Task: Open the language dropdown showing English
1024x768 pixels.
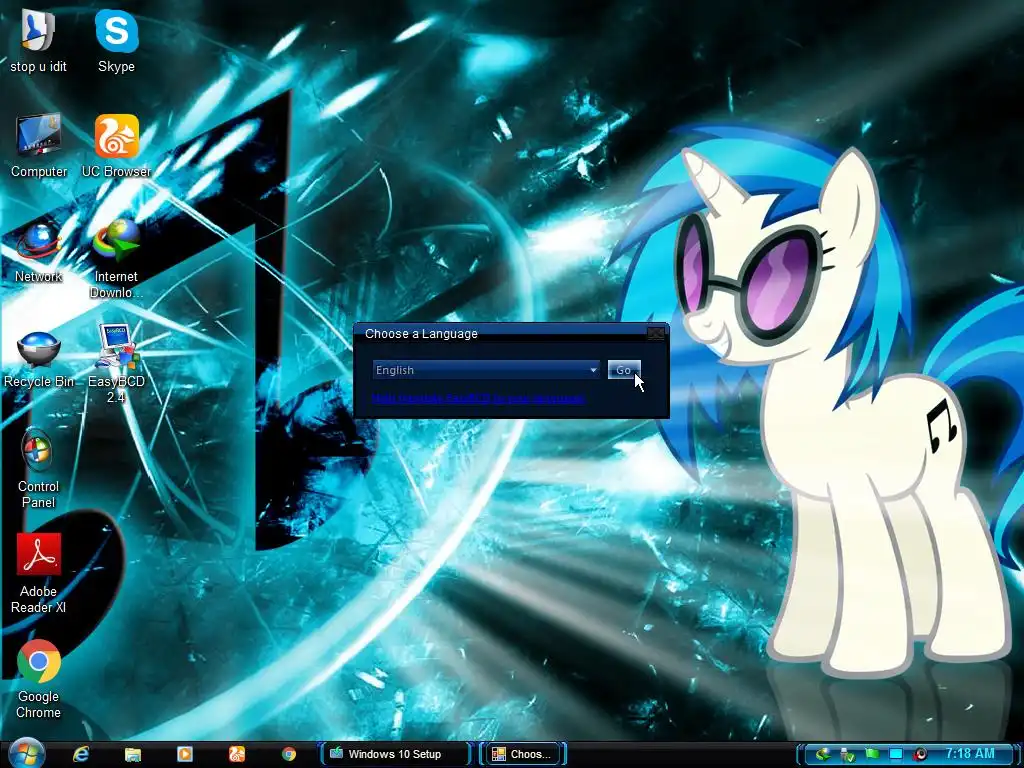Action: pyautogui.click(x=486, y=370)
